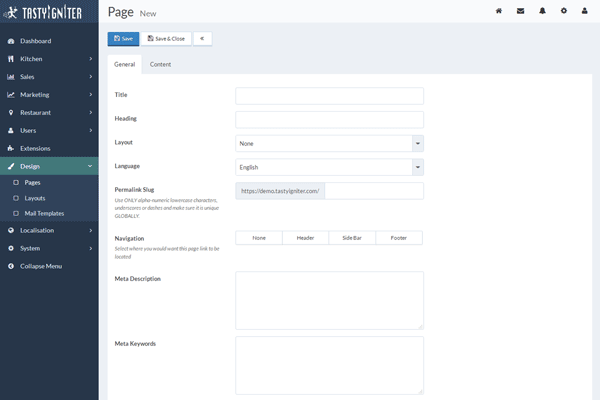Select Header navigation option
The height and width of the screenshot is (400, 600).
(305, 238)
